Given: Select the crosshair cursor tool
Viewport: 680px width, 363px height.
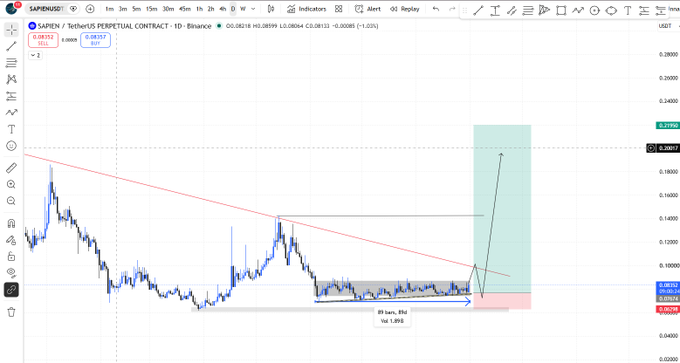Looking at the screenshot, I should click(11, 30).
